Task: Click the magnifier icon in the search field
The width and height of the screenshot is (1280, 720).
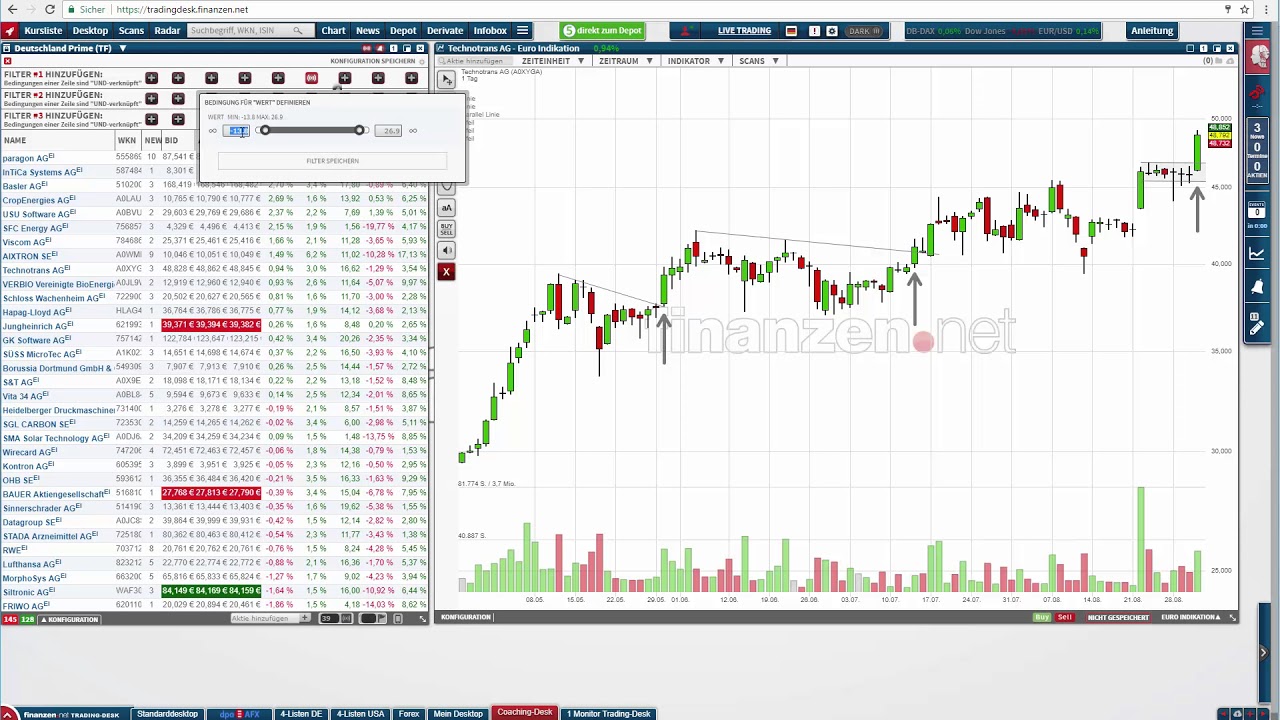Action: pos(297,31)
